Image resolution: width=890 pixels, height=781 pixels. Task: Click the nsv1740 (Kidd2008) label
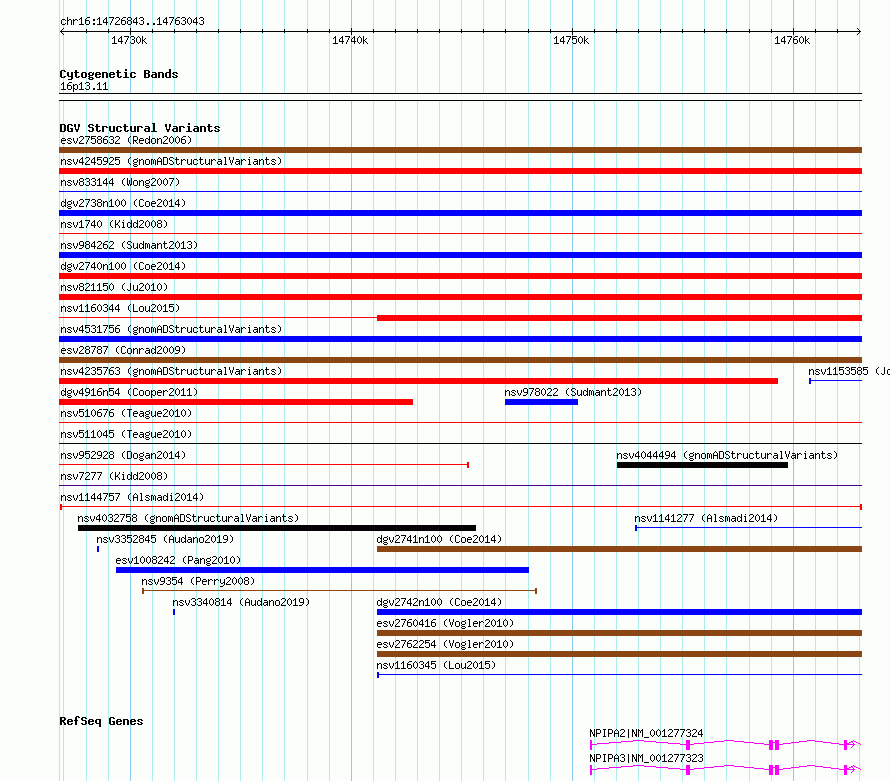[114, 224]
